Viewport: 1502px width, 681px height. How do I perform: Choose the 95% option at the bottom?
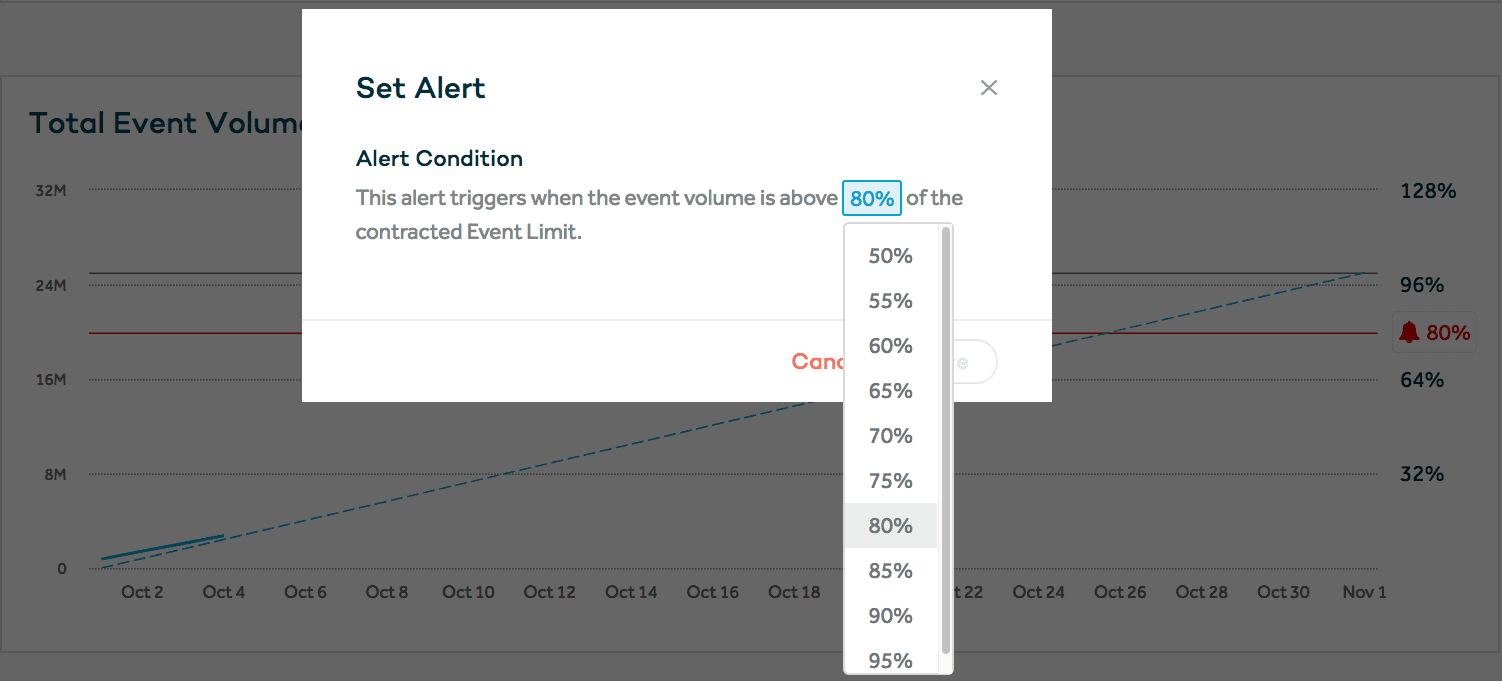coord(889,660)
